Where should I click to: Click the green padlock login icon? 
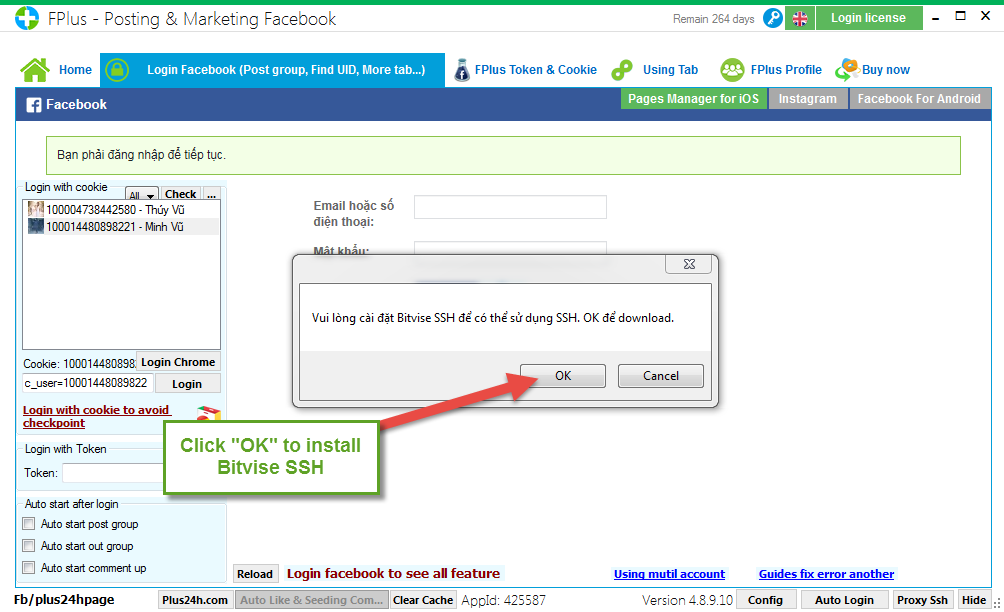point(117,70)
